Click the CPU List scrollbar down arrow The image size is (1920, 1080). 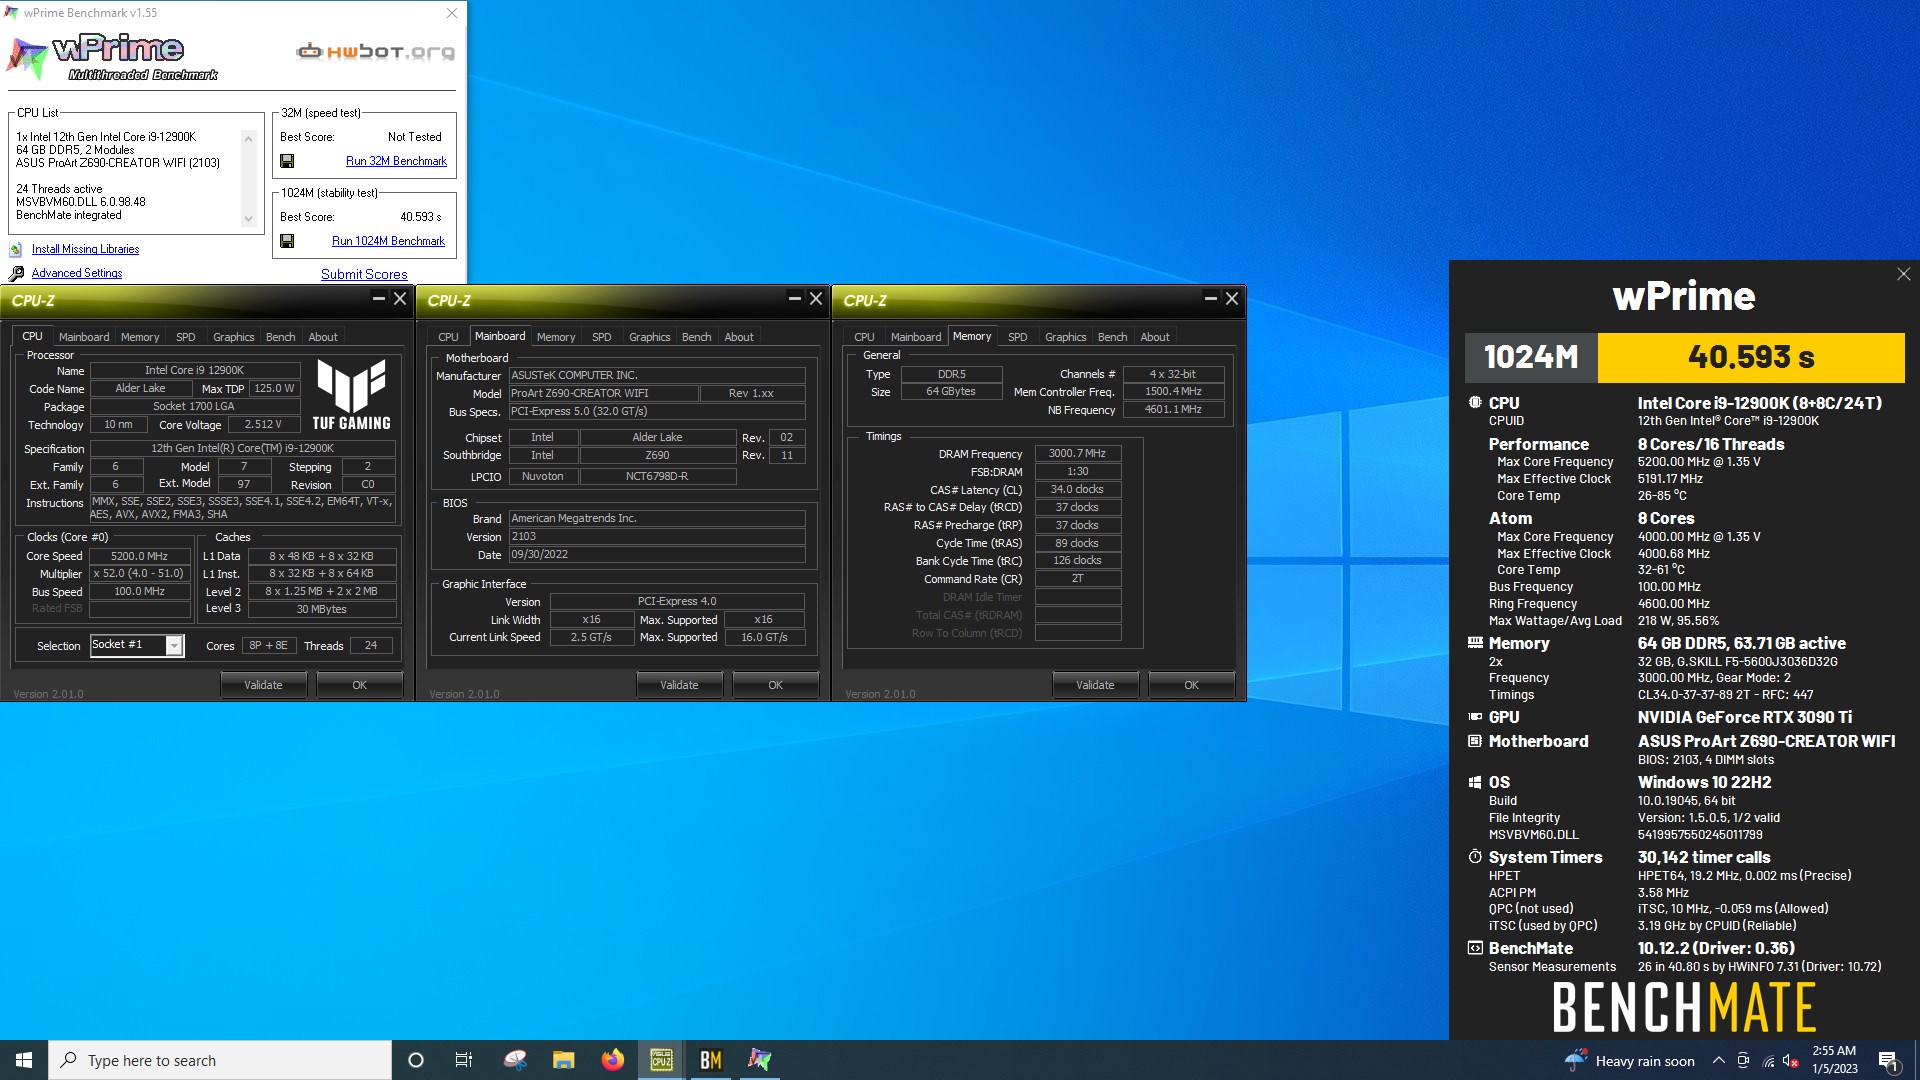(x=248, y=219)
